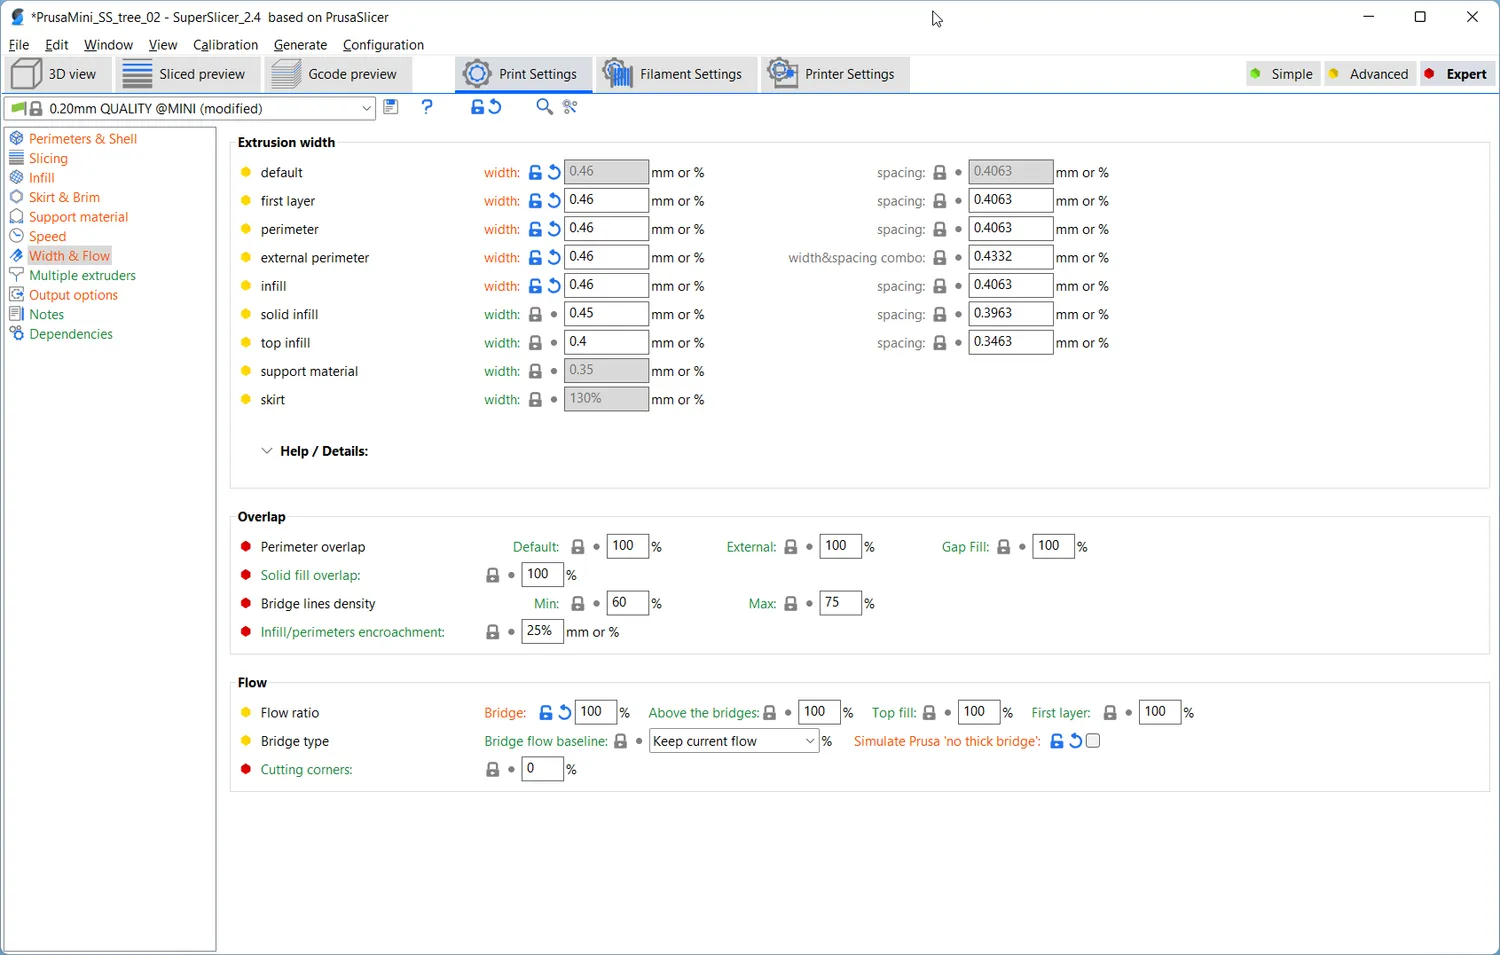Viewport: 1500px width, 955px height.
Task: Select Infill in the settings sidebar
Action: click(x=41, y=177)
